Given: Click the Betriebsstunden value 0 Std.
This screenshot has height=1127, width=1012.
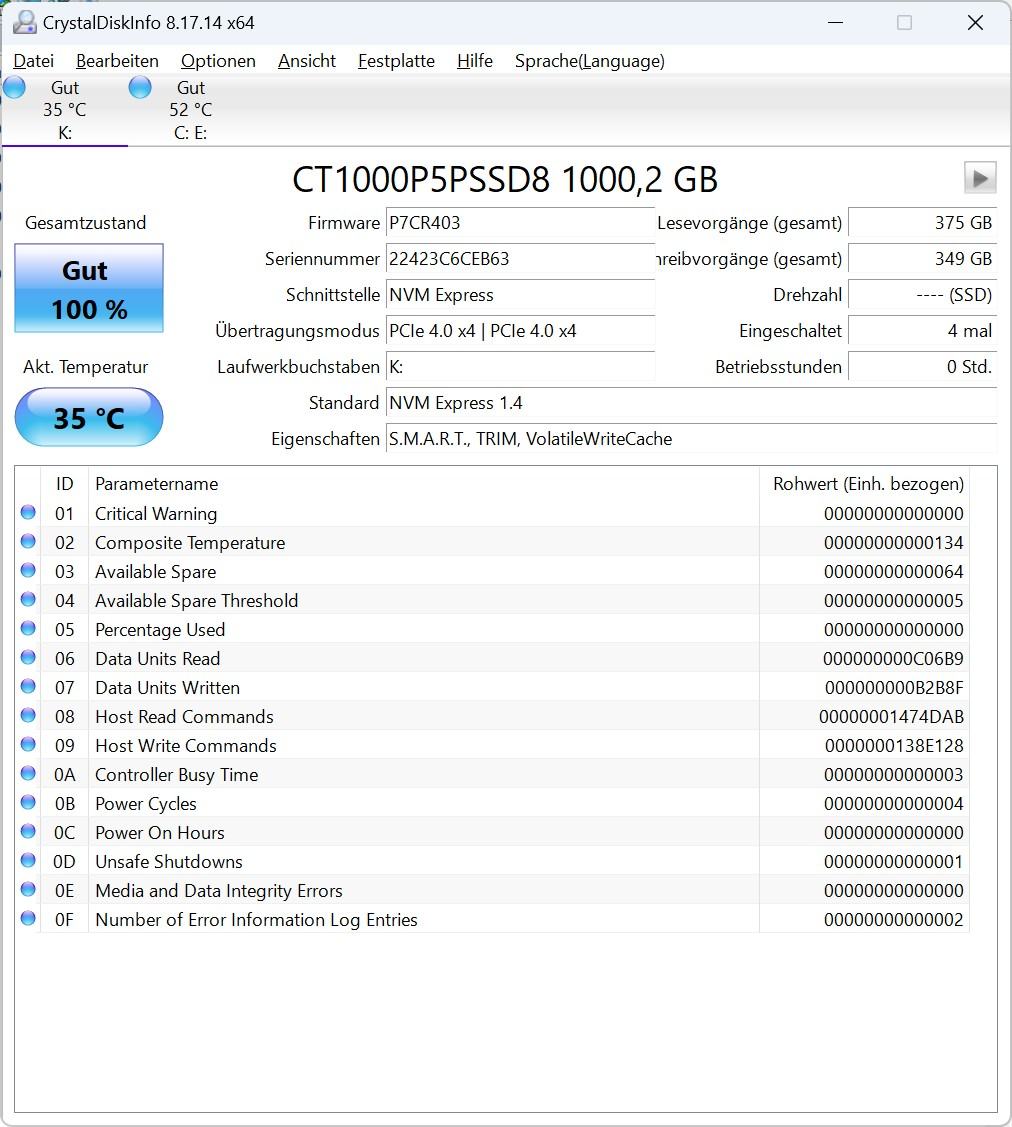Looking at the screenshot, I should (923, 367).
